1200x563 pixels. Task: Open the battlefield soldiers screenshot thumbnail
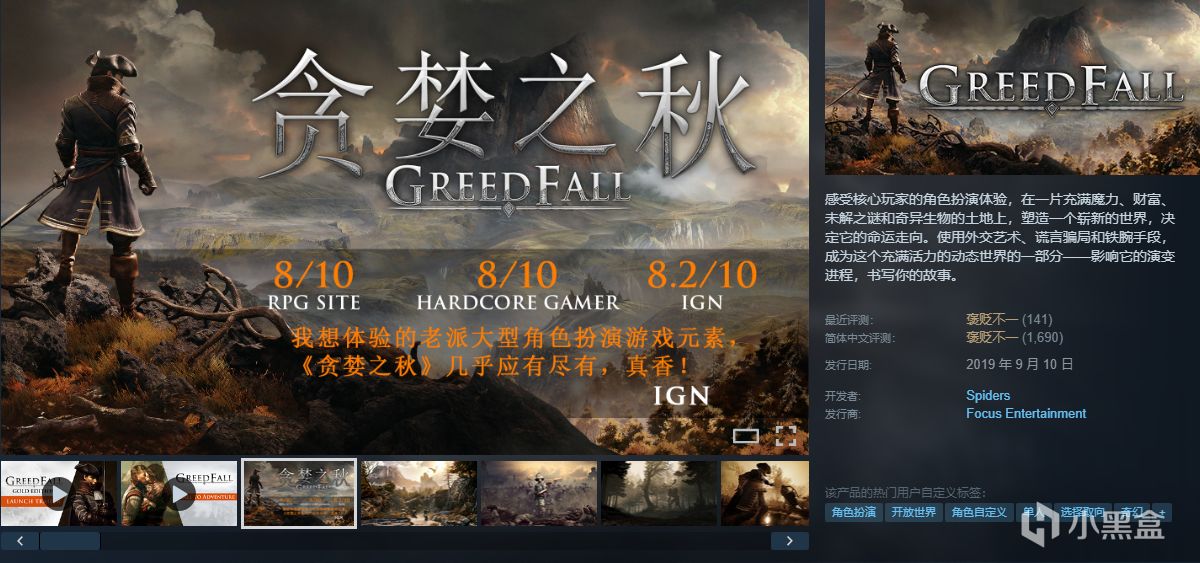coord(539,493)
